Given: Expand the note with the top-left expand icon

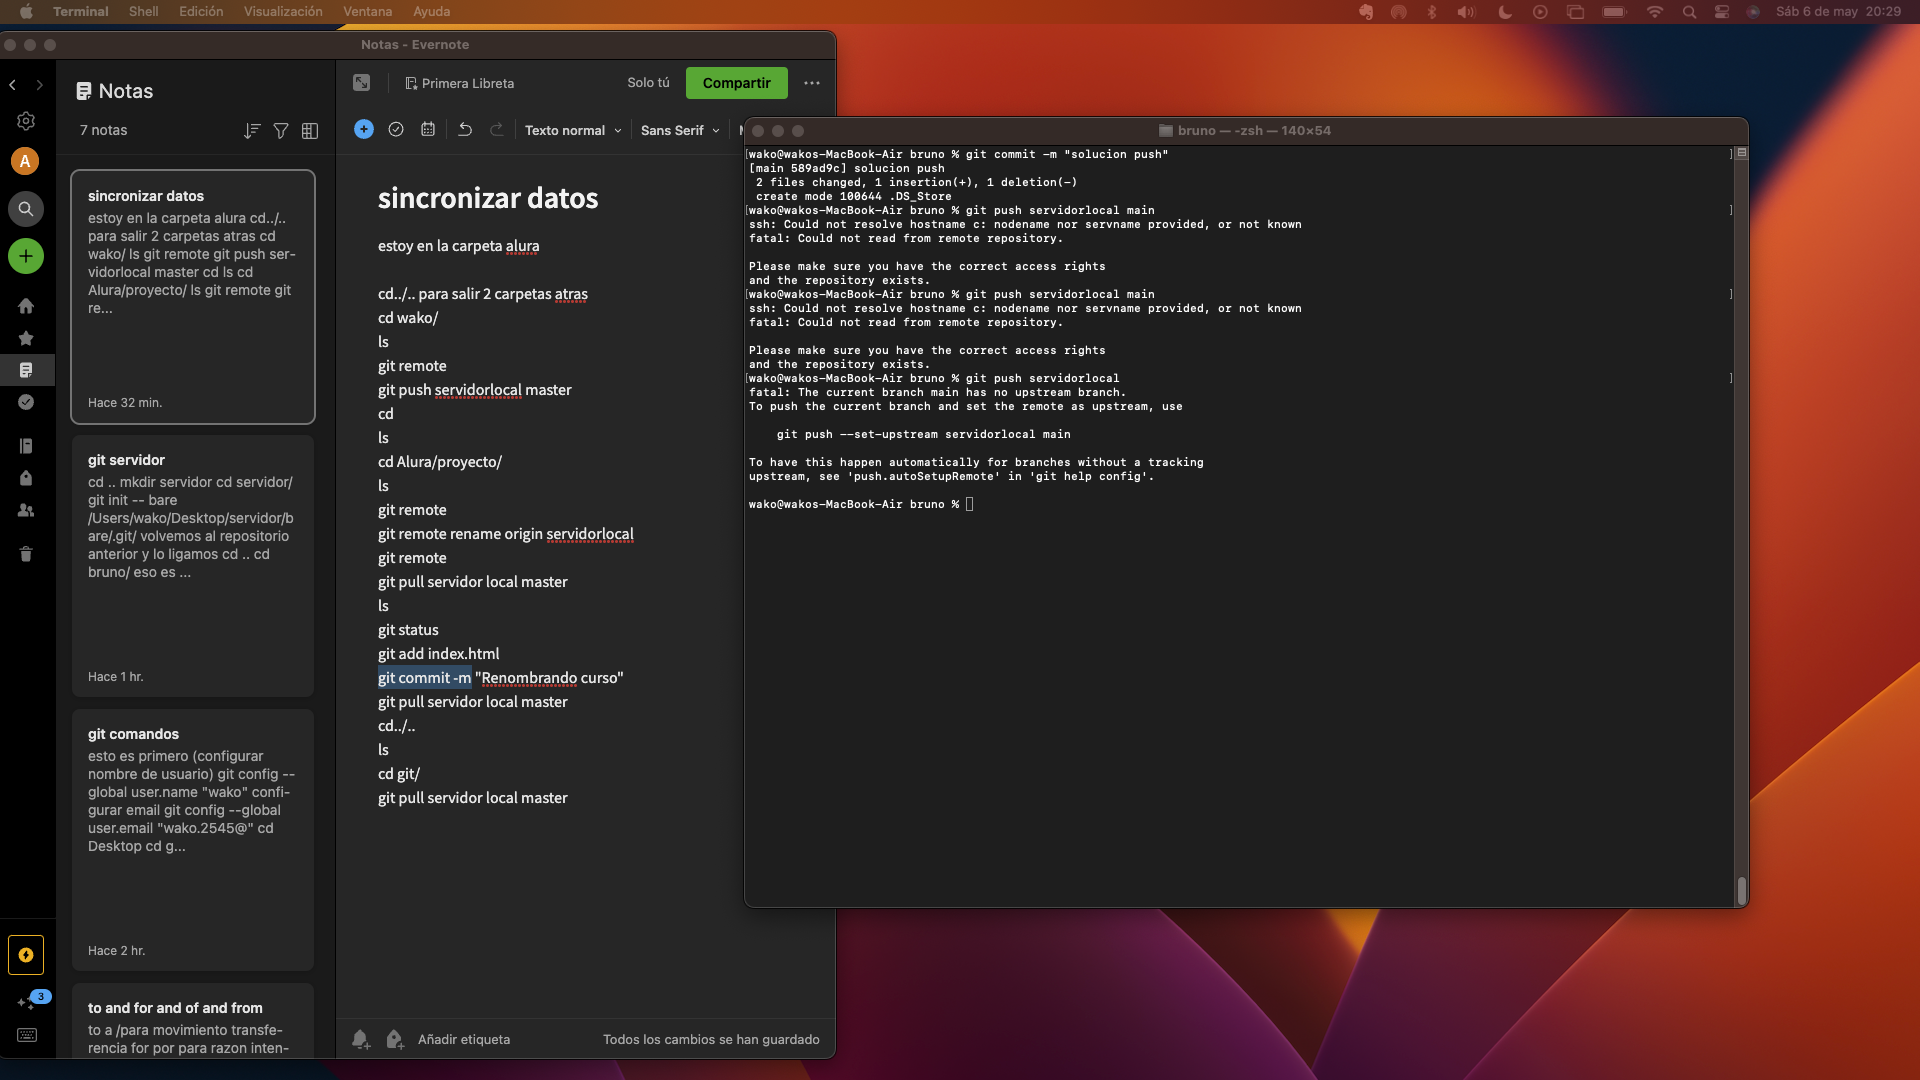Looking at the screenshot, I should [362, 83].
